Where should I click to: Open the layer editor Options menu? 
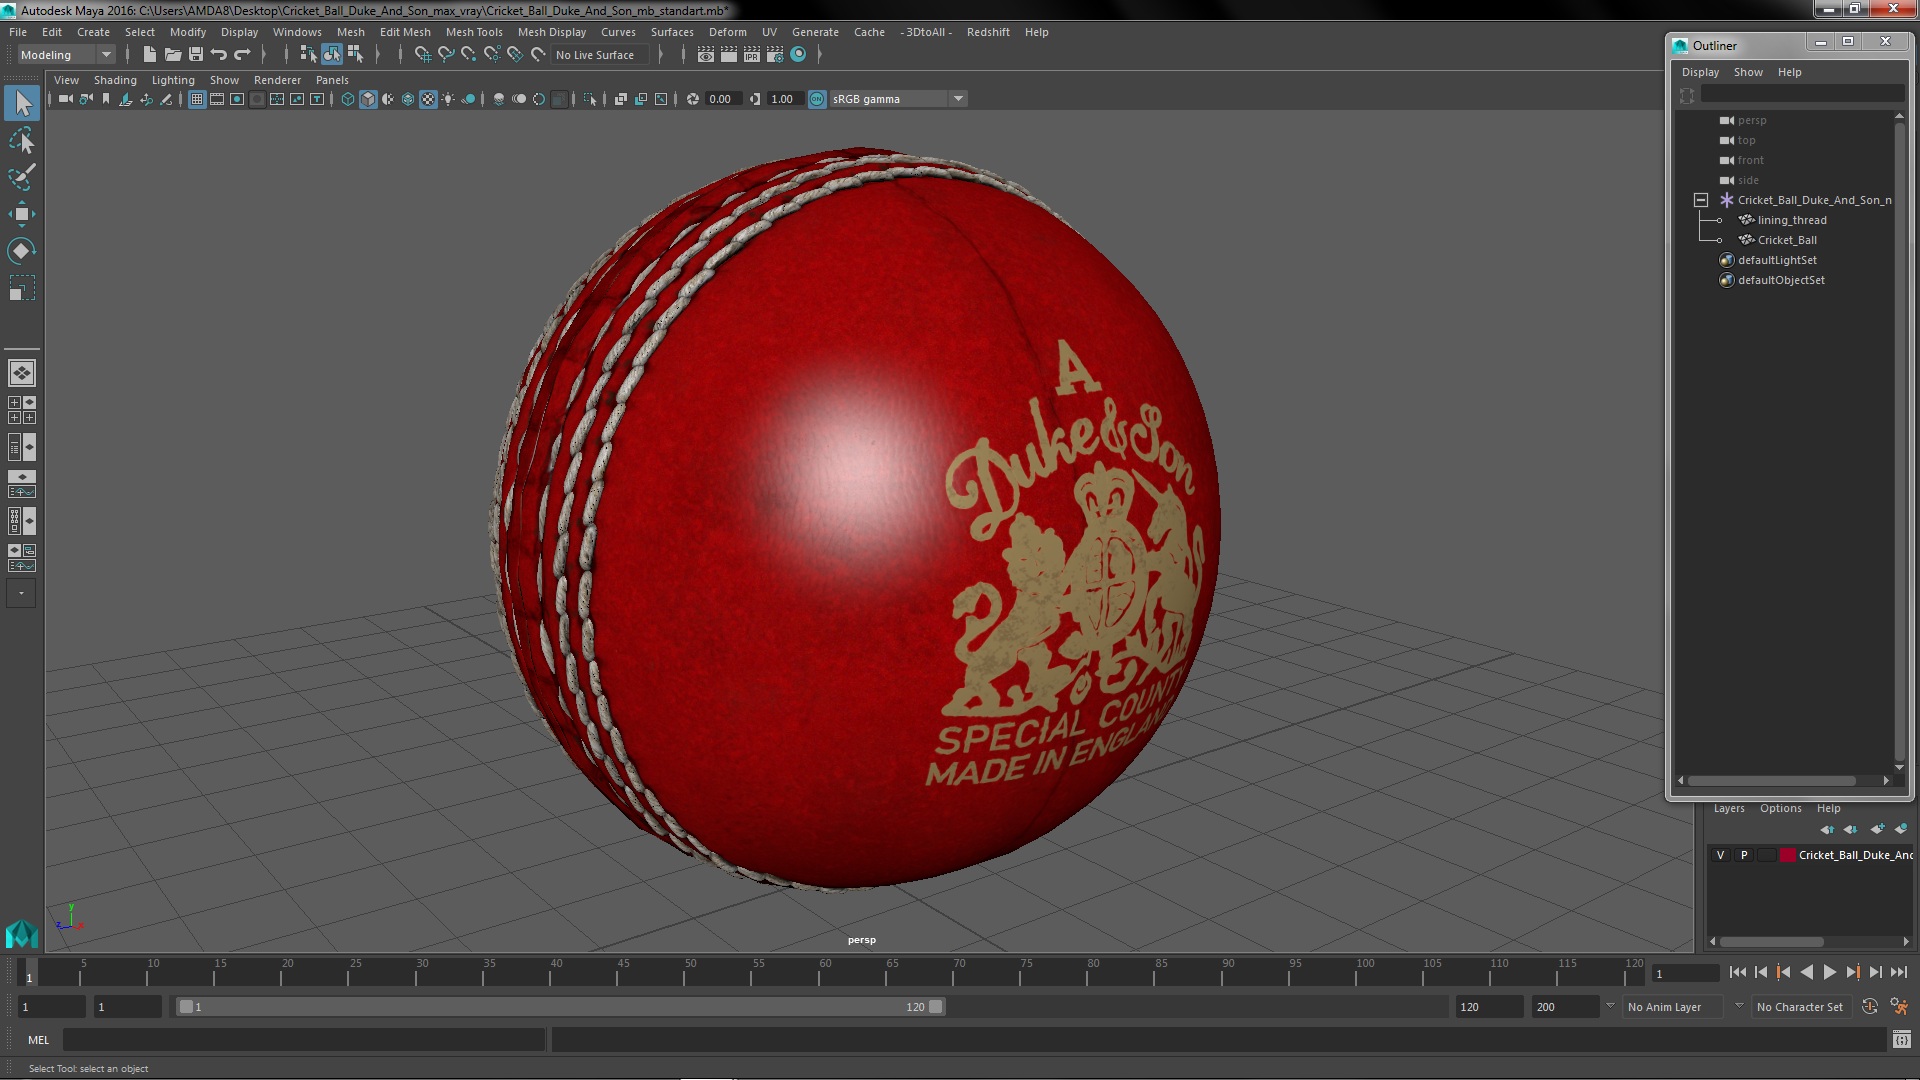click(1780, 808)
